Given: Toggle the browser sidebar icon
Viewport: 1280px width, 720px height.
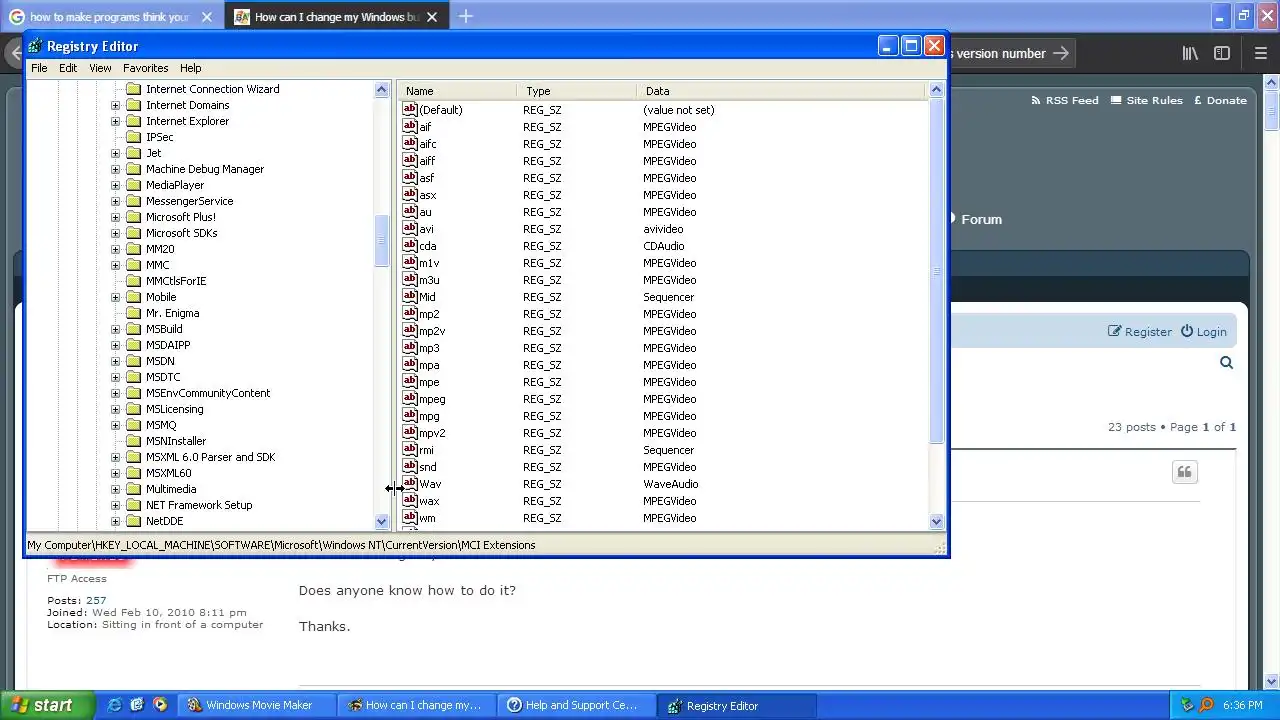Looking at the screenshot, I should point(1222,53).
